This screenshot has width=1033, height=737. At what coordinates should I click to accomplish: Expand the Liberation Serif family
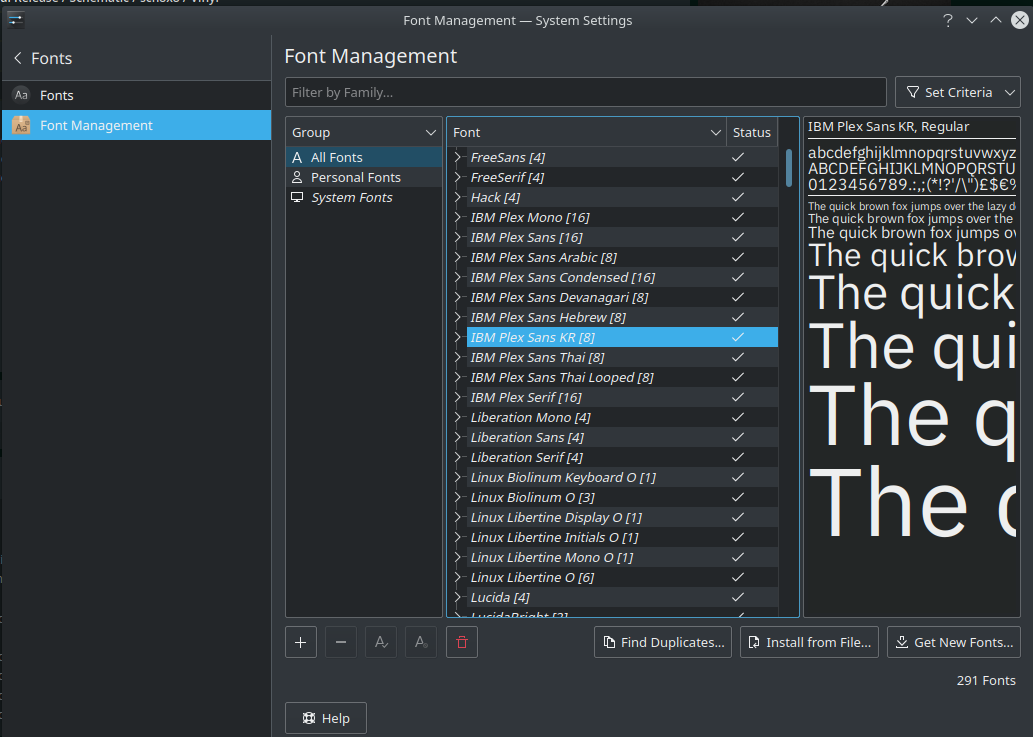pyautogui.click(x=458, y=457)
